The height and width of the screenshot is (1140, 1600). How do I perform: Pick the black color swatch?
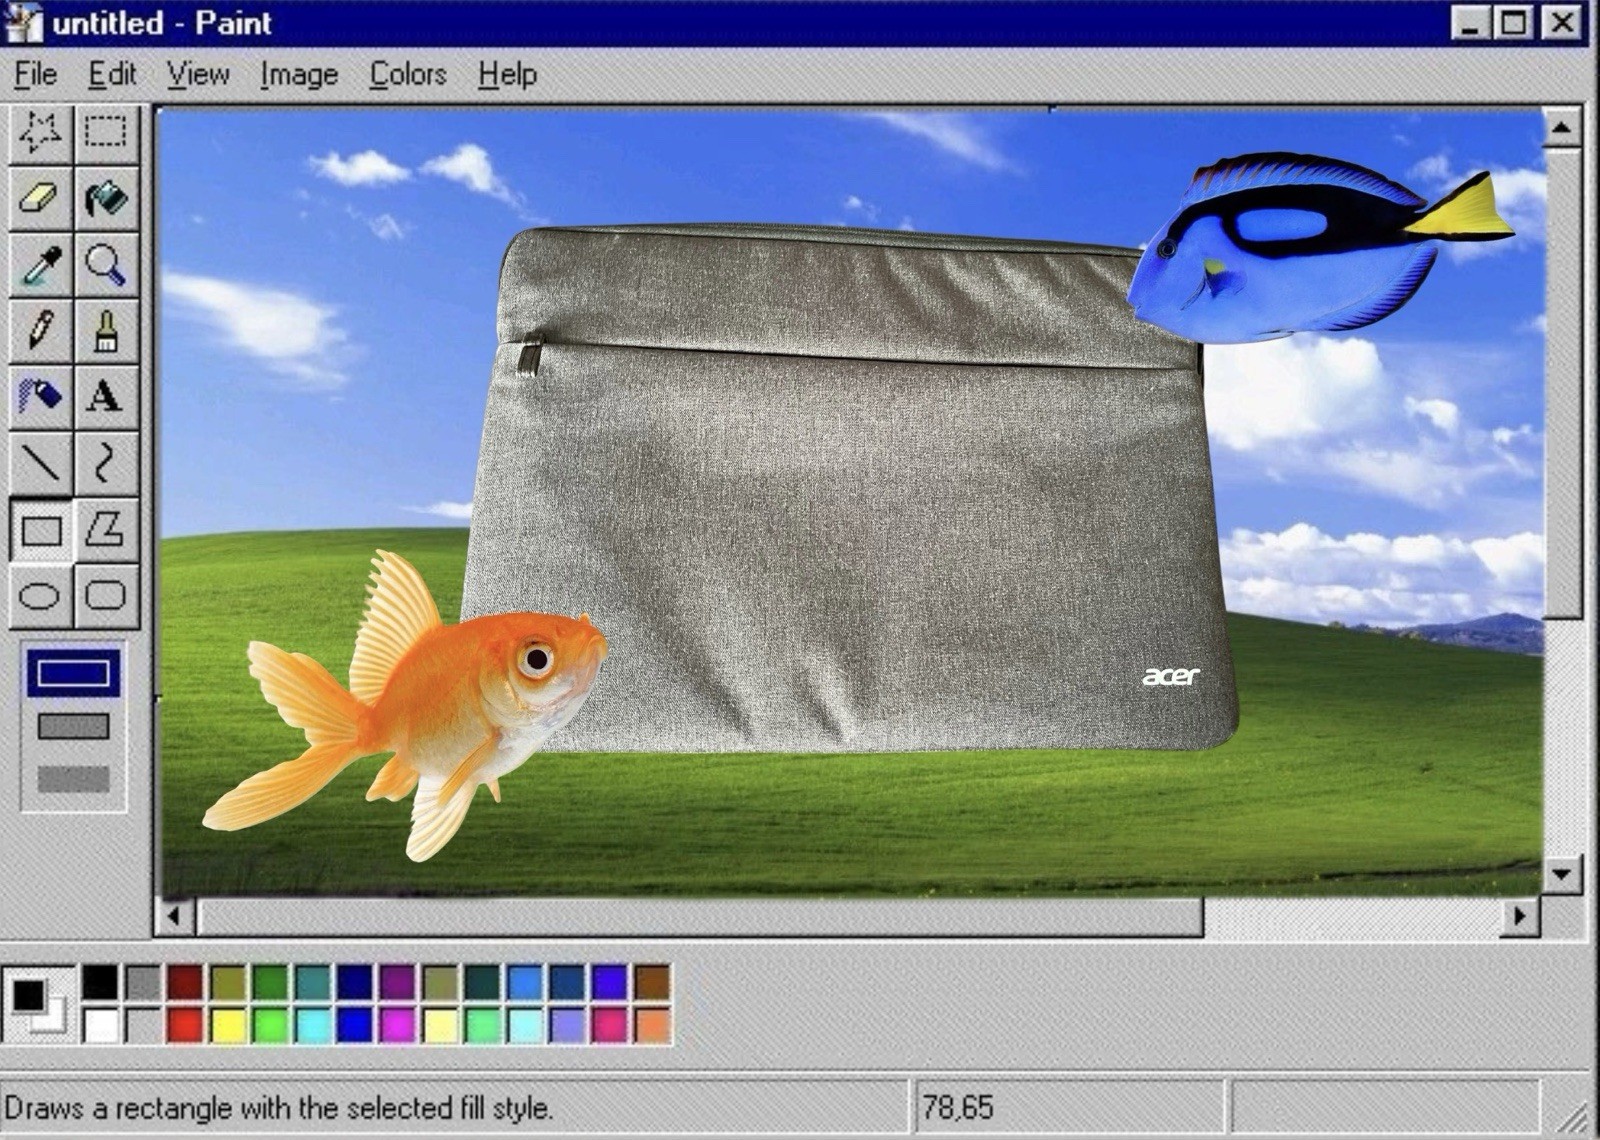(x=100, y=982)
